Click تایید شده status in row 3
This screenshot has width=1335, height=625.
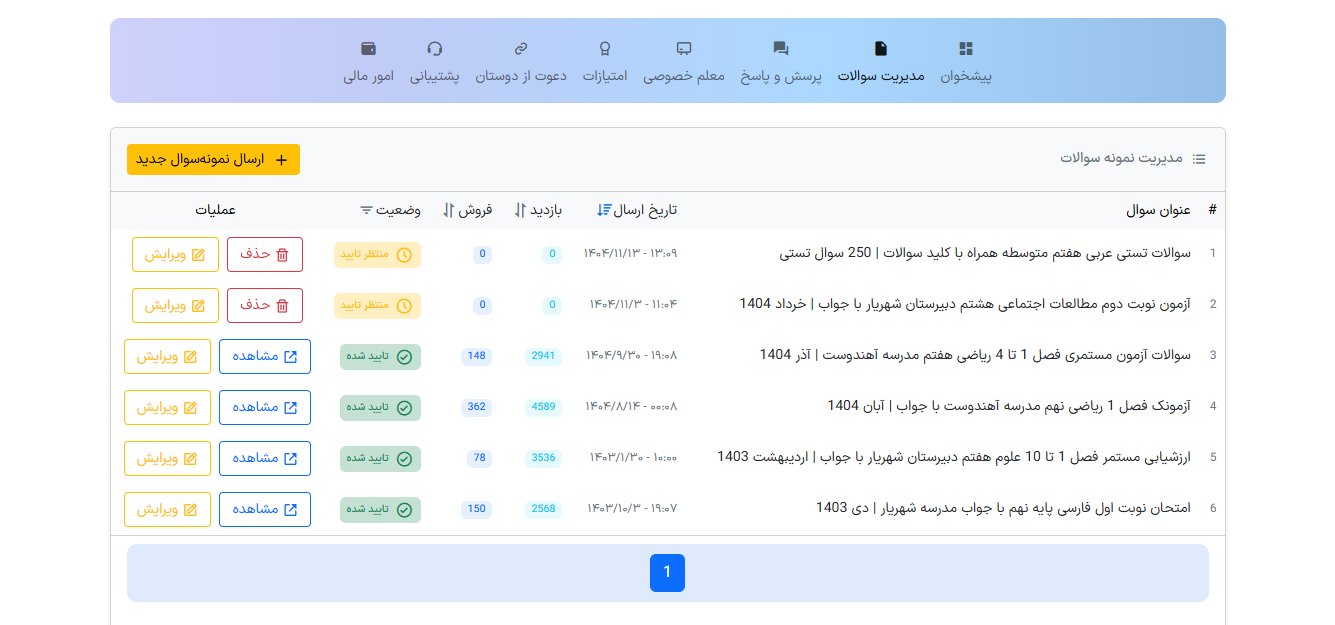(x=380, y=356)
